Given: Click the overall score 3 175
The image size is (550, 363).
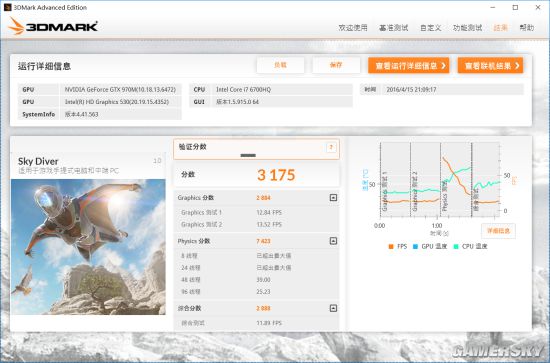Looking at the screenshot, I should pyautogui.click(x=276, y=175).
